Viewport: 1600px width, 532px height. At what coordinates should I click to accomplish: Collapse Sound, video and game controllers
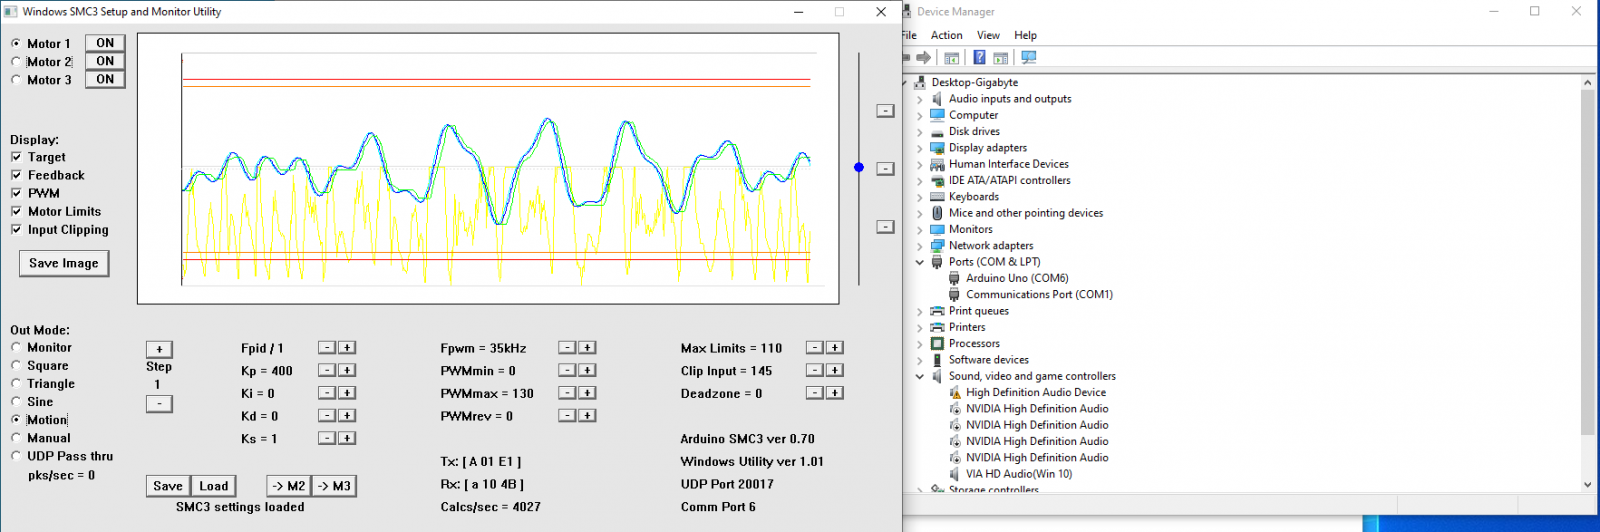pyautogui.click(x=920, y=376)
